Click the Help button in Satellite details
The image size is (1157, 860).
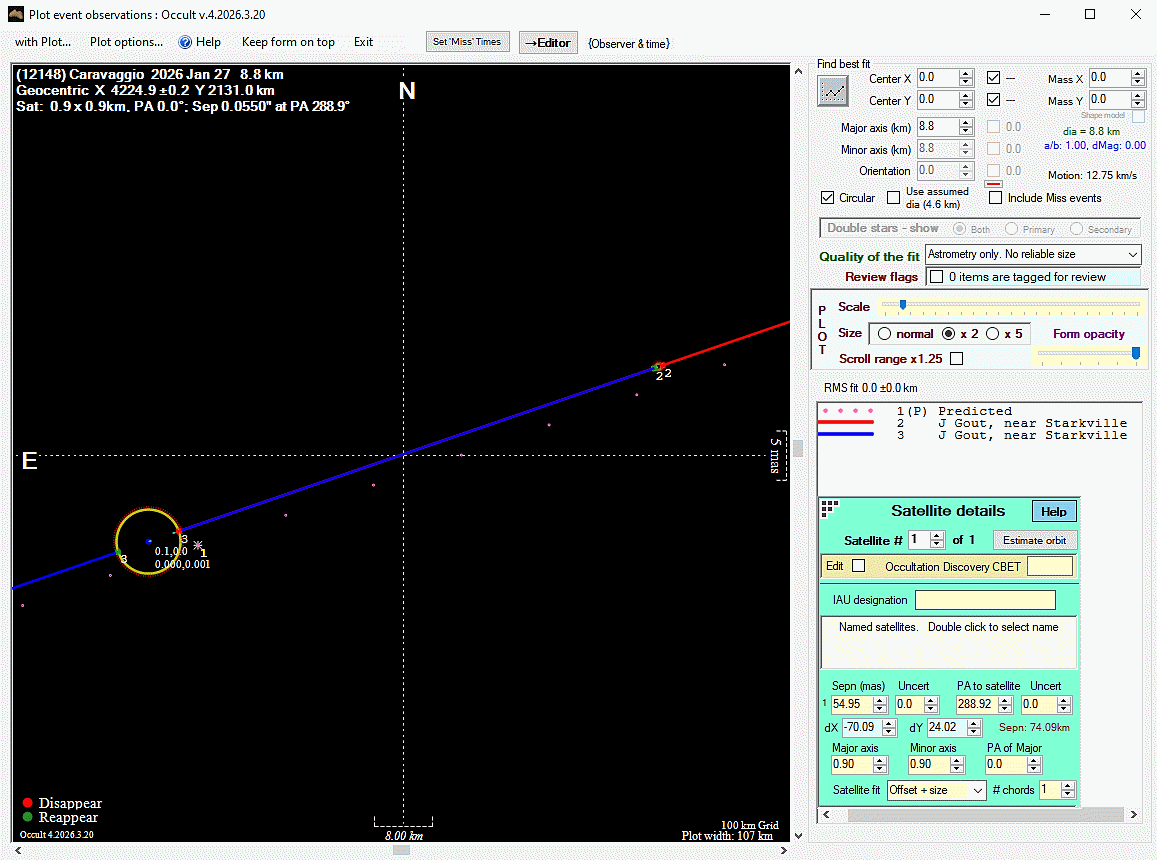pyautogui.click(x=1053, y=511)
